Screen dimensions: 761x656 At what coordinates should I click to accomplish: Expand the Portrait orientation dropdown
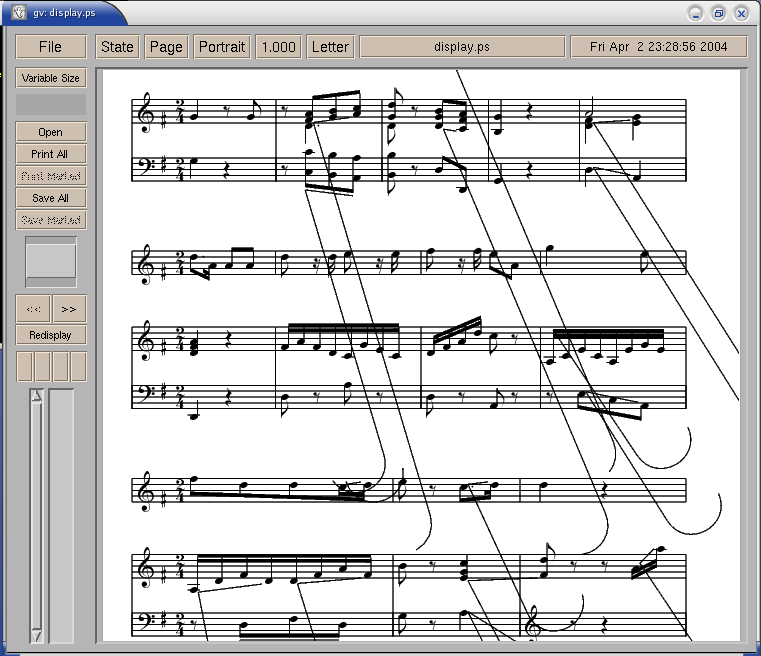221,47
